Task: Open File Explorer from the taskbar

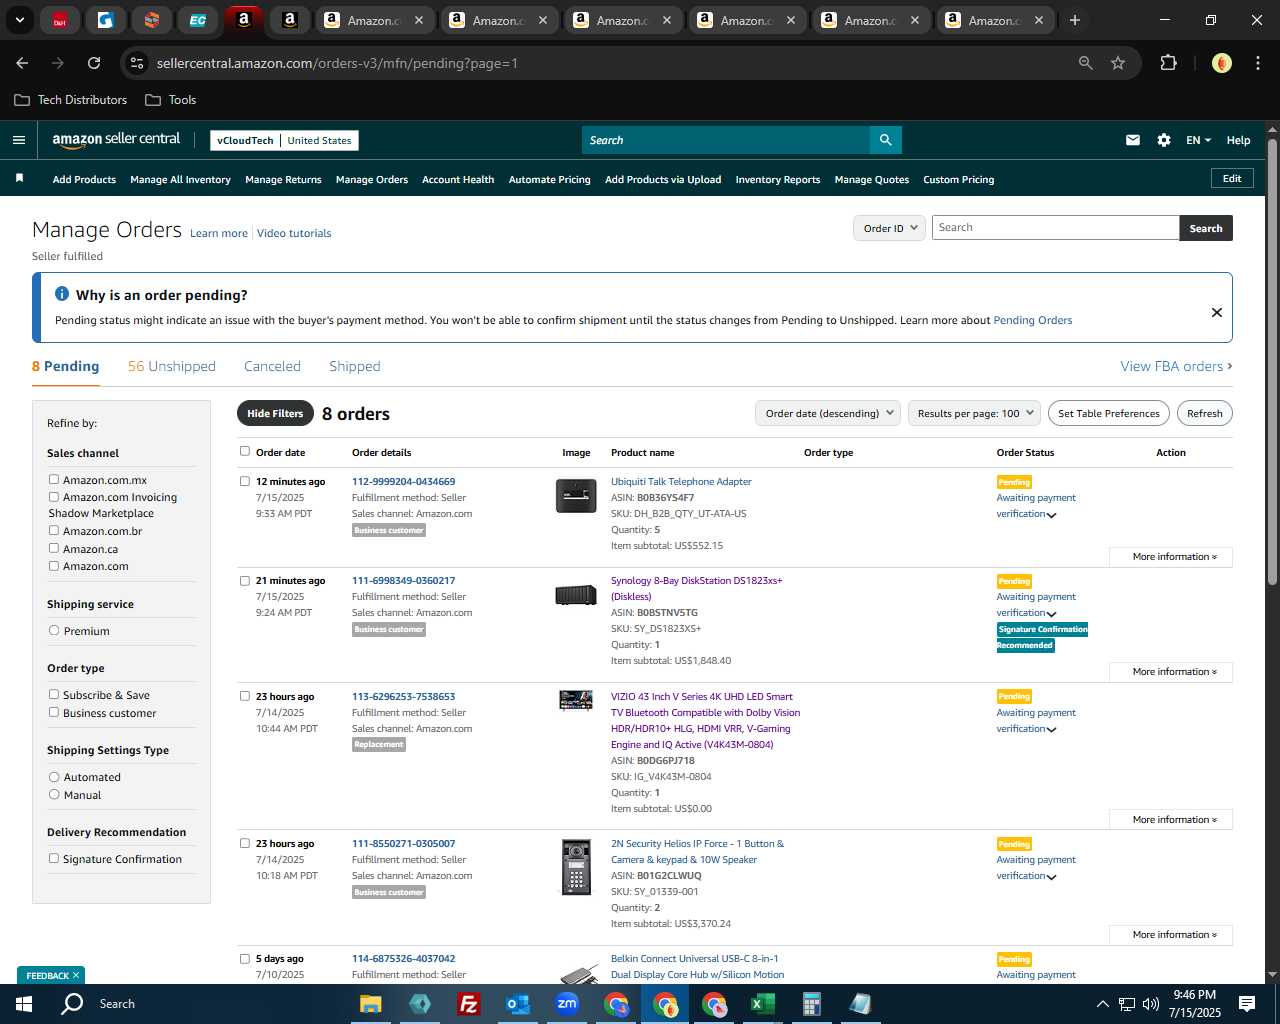Action: coord(371,1004)
